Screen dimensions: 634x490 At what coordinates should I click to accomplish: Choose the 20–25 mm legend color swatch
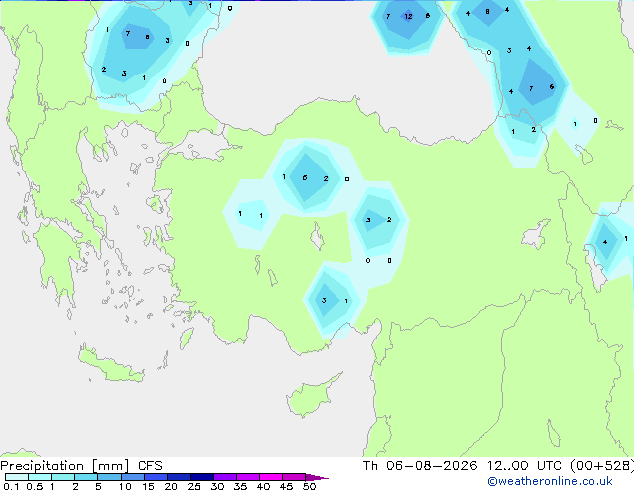pyautogui.click(x=179, y=477)
